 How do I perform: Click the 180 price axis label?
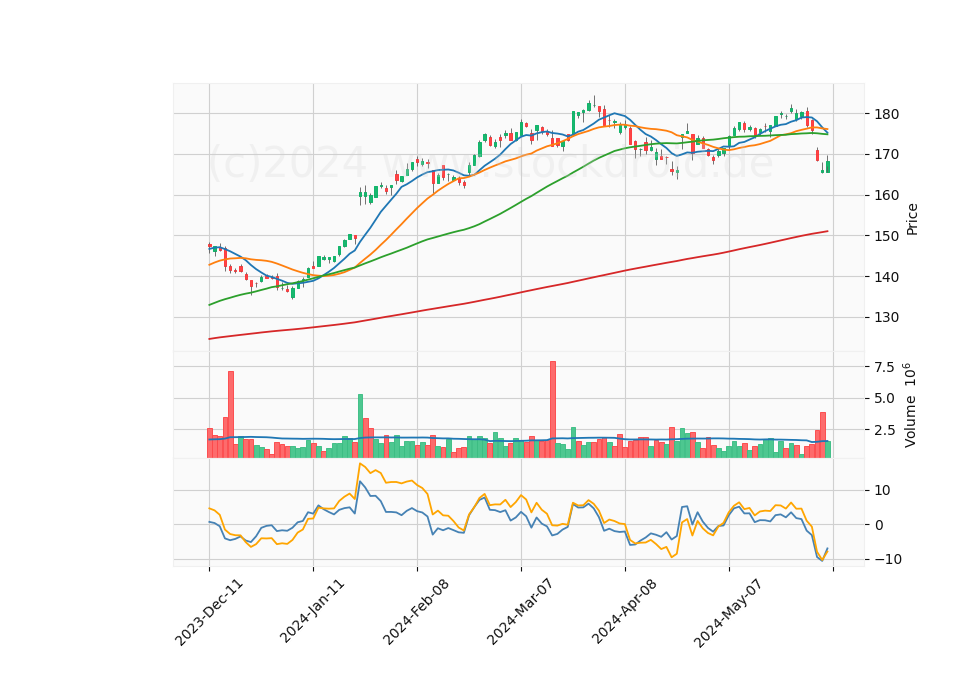[x=887, y=114]
